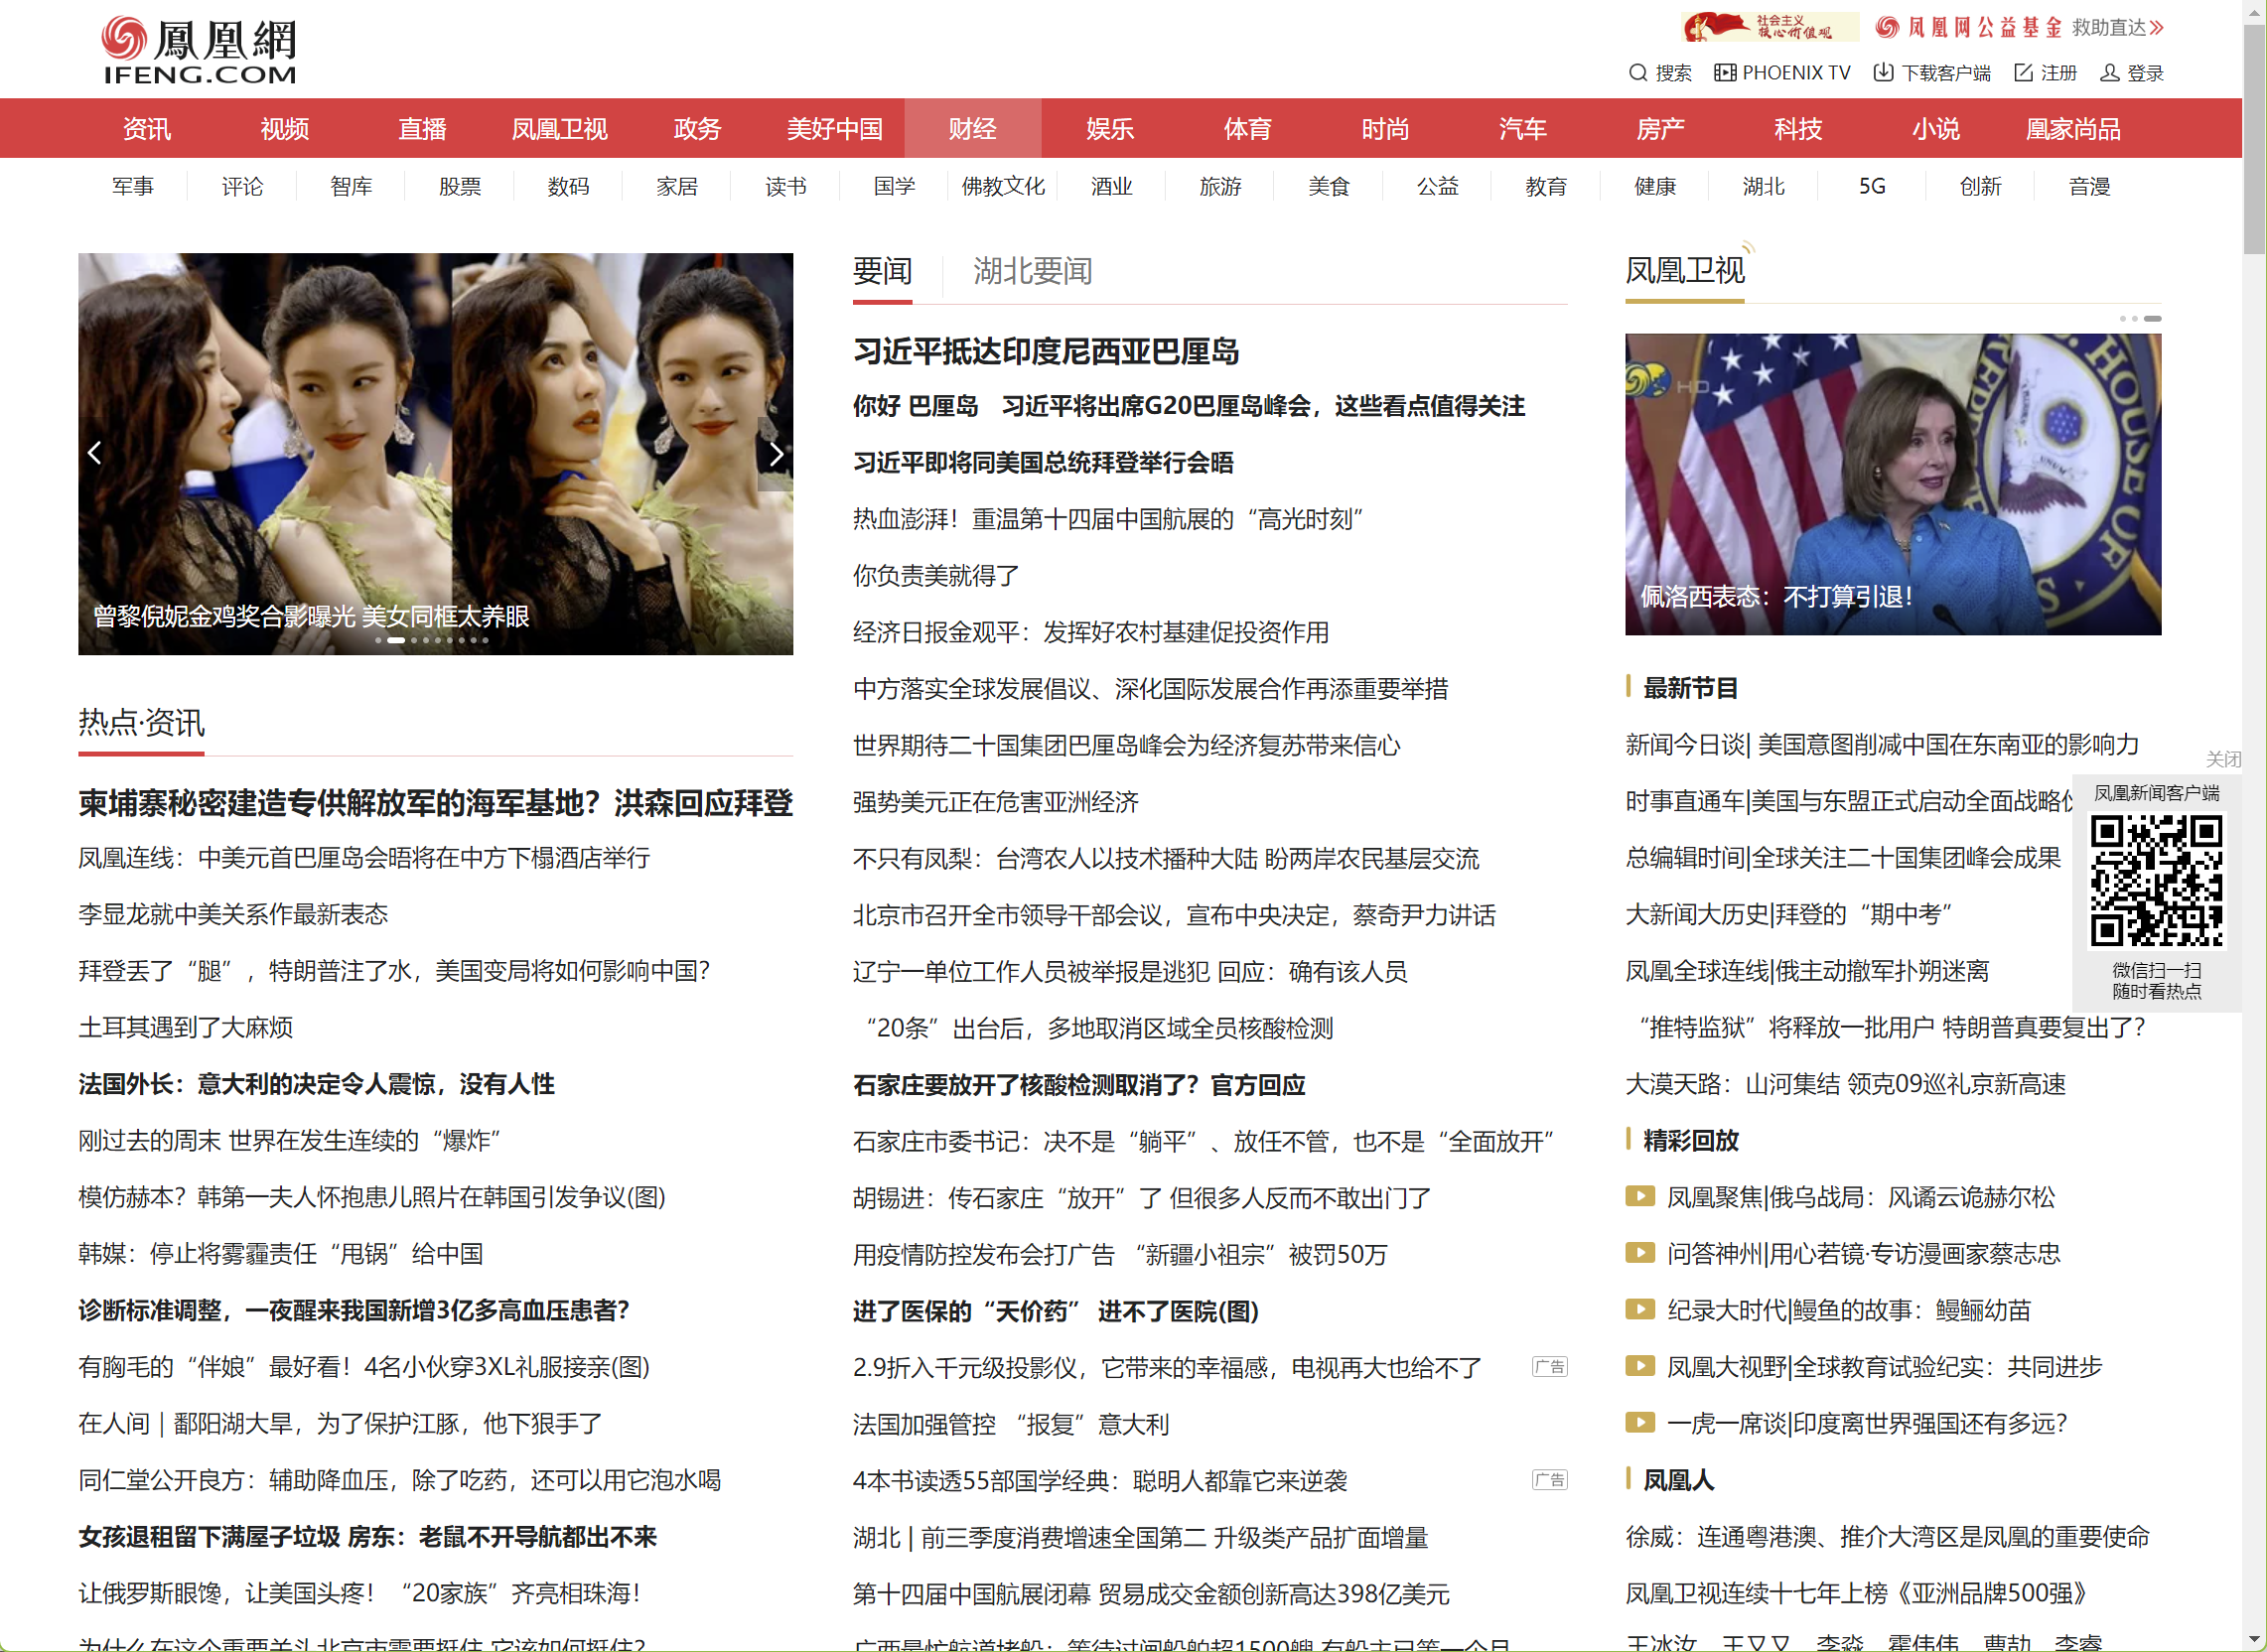The image size is (2267, 1652).
Task: Open PHOENIX TV film icon link
Action: point(1724,72)
